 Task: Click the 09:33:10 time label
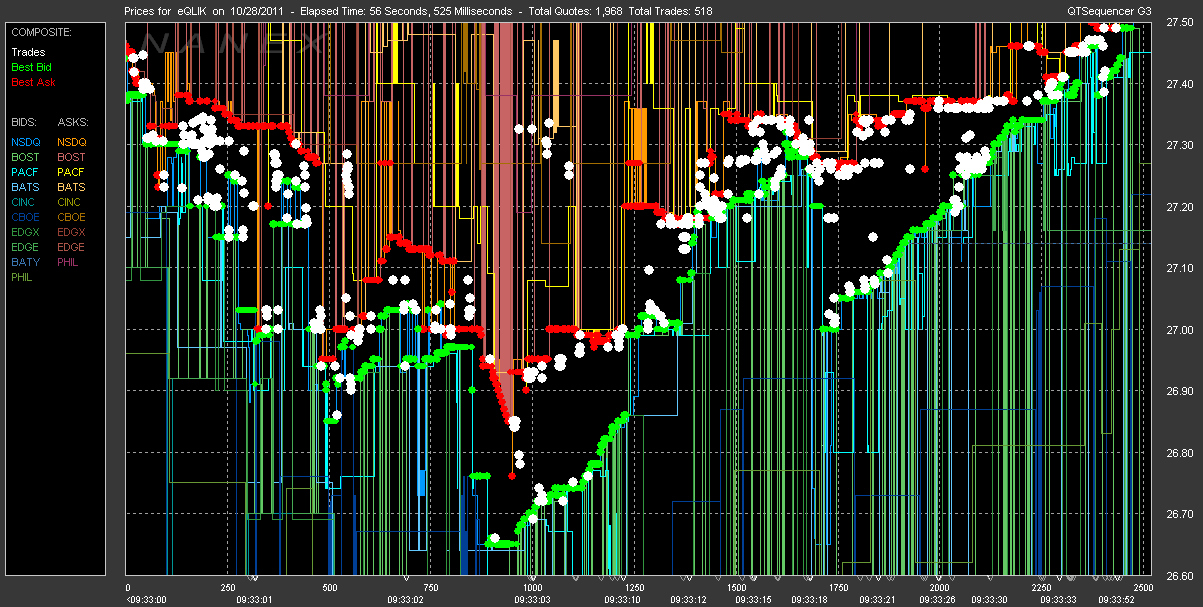625,598
